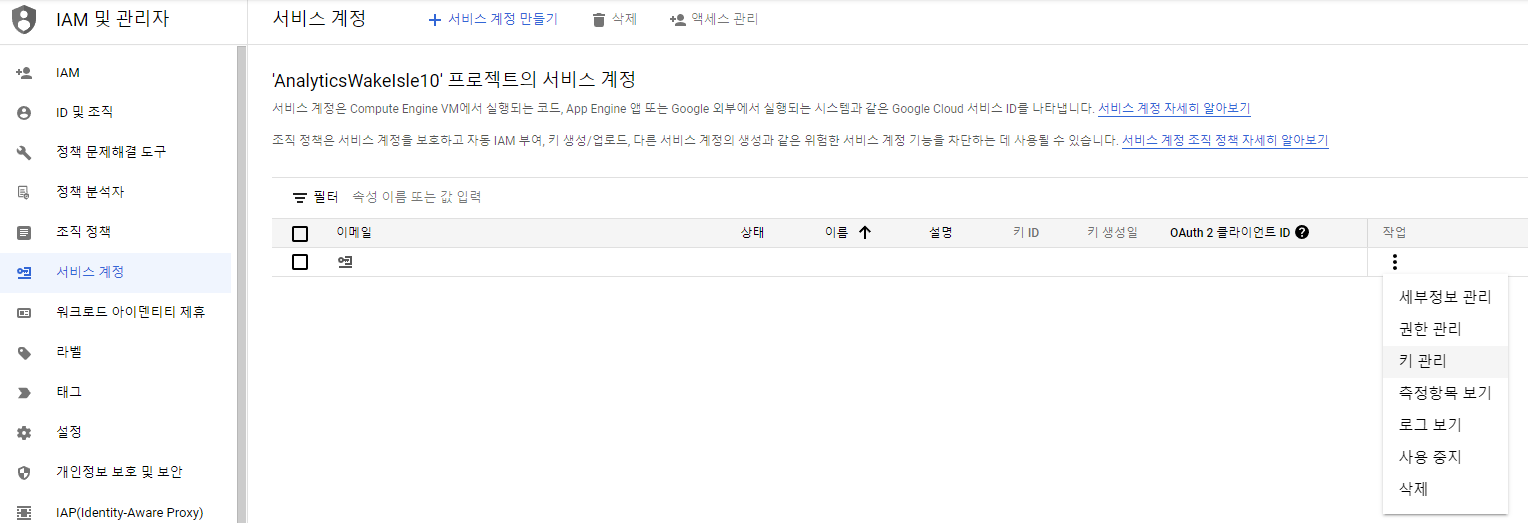The height and width of the screenshot is (523, 1528).
Task: Click the 액세스 관리 toolbar button
Action: (714, 19)
